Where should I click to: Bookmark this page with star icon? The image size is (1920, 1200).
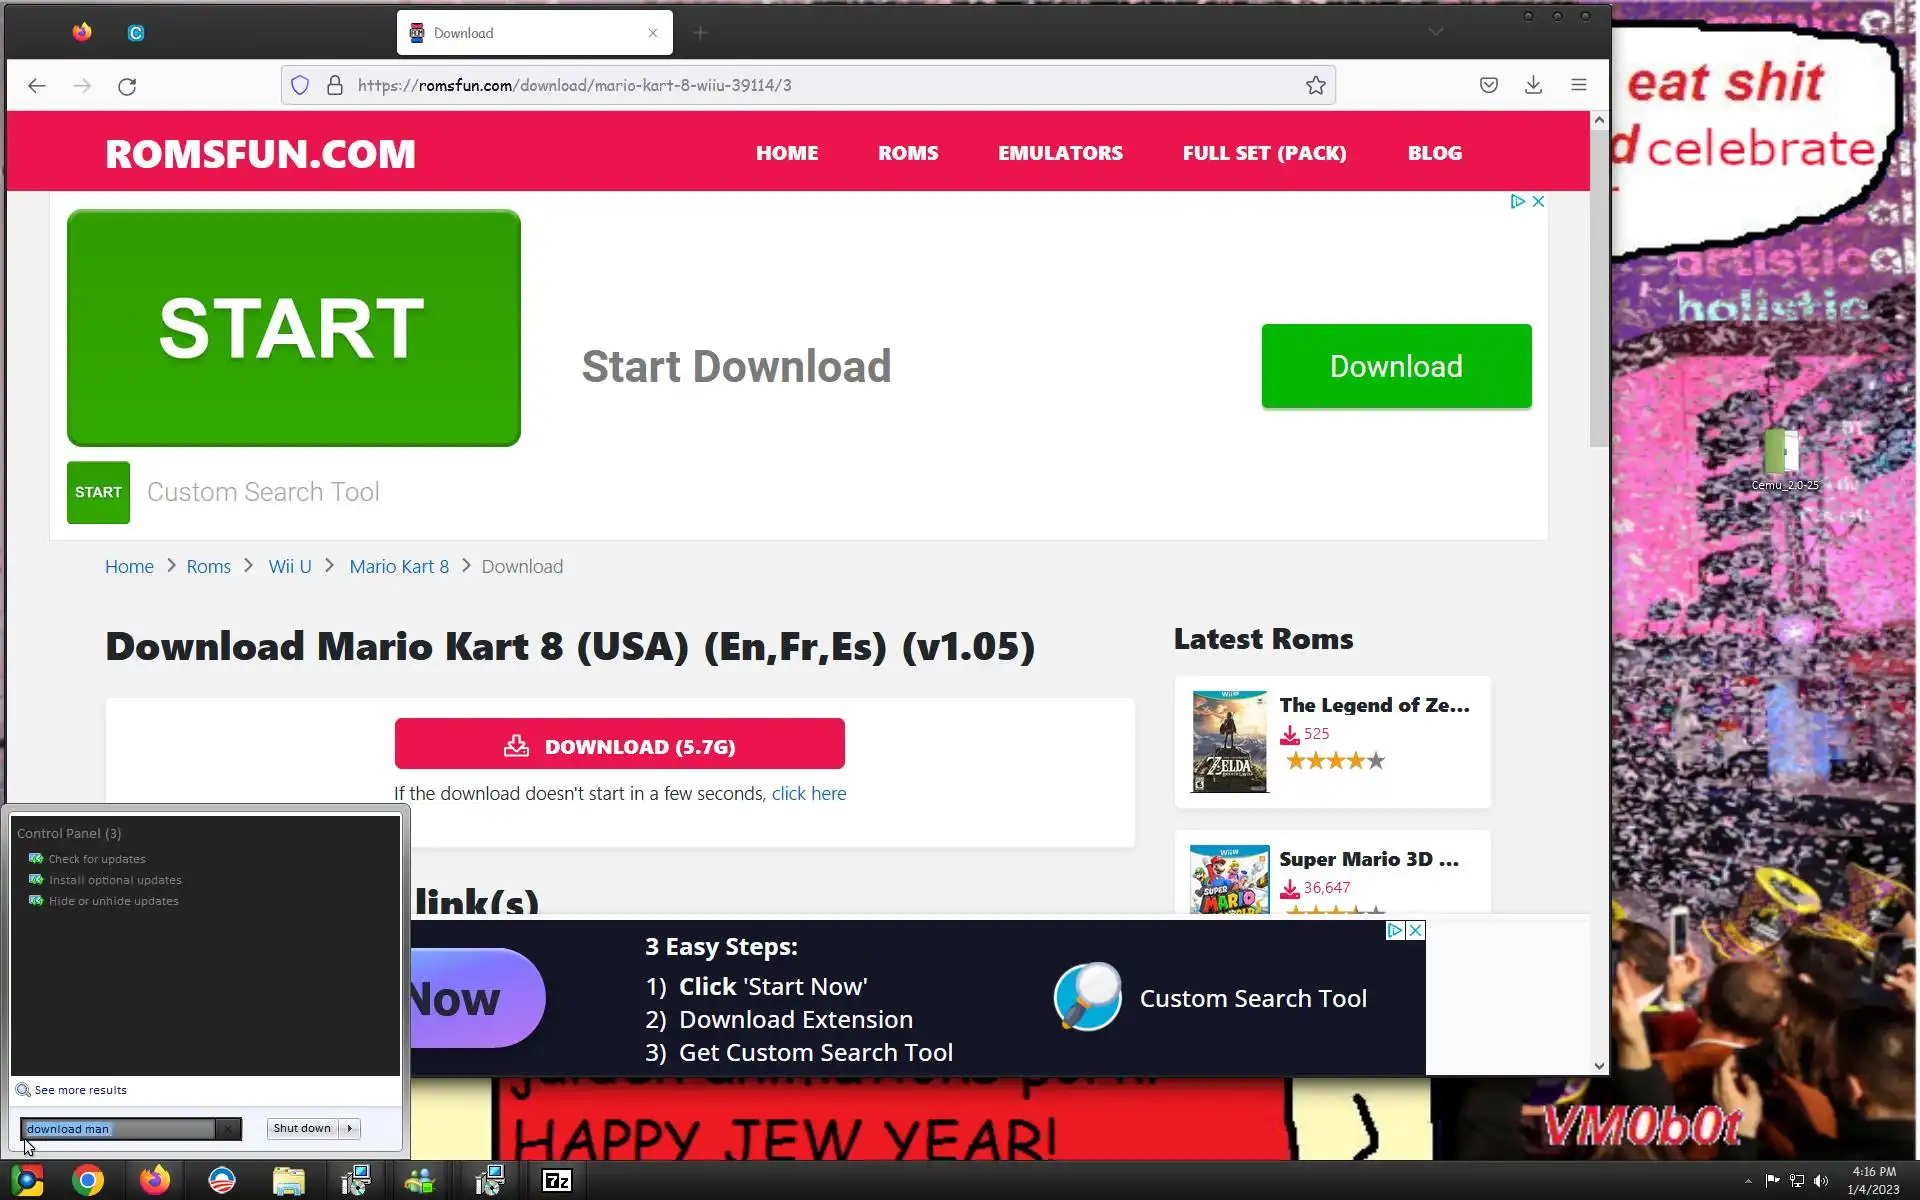coord(1315,86)
